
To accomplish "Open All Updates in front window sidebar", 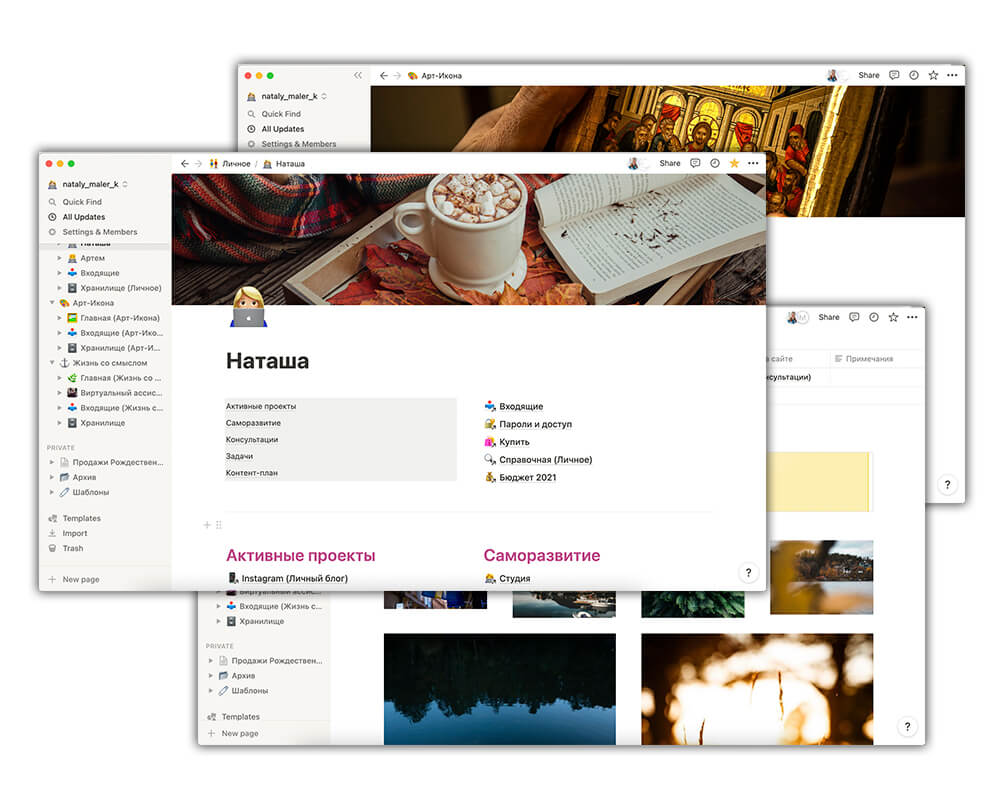I will click(84, 217).
